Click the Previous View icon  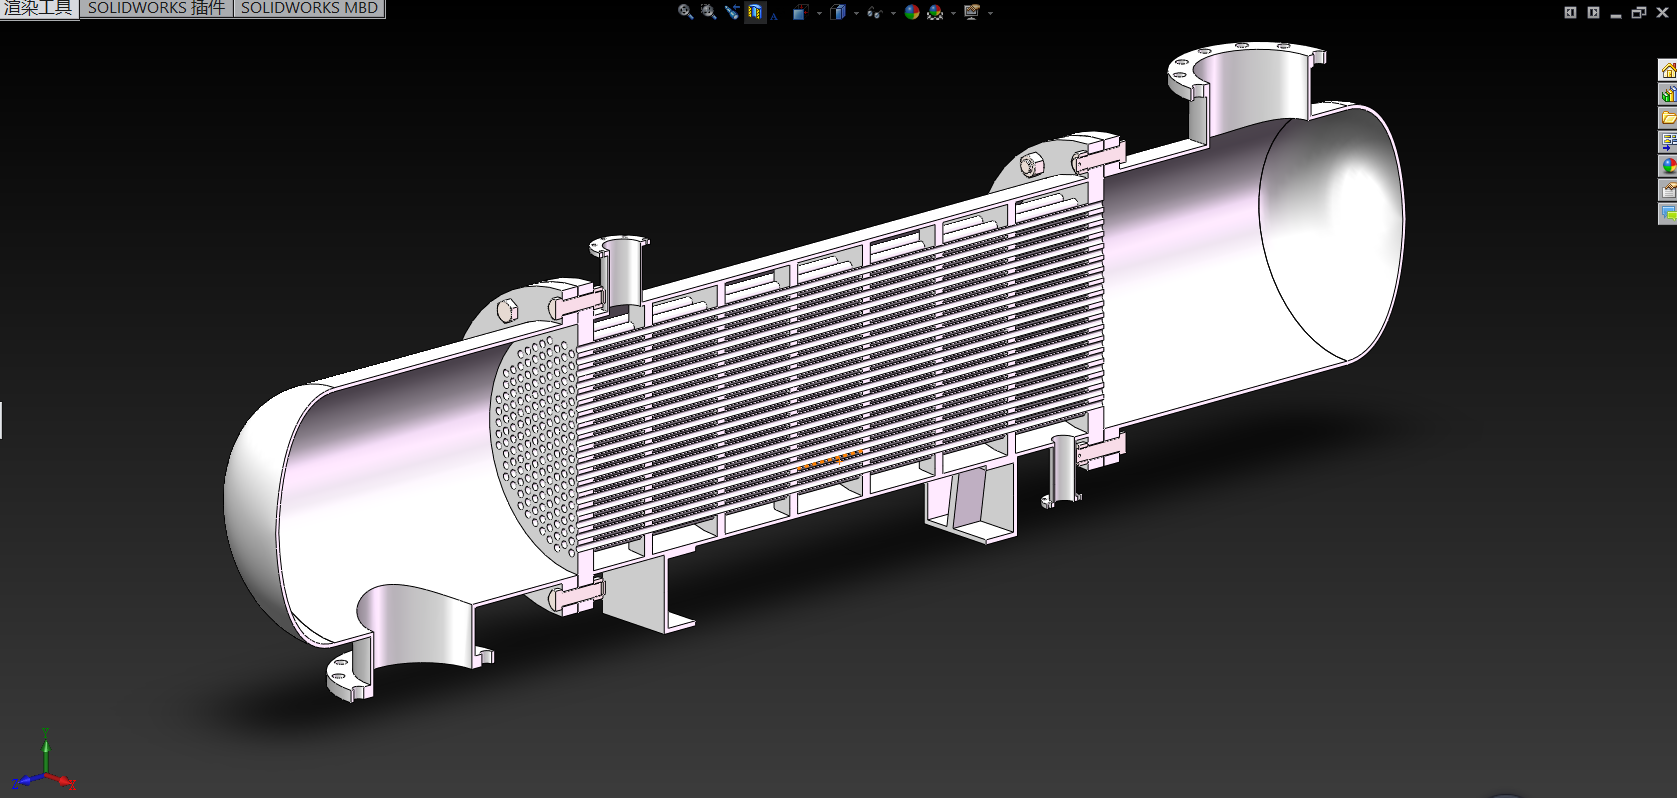(x=732, y=12)
